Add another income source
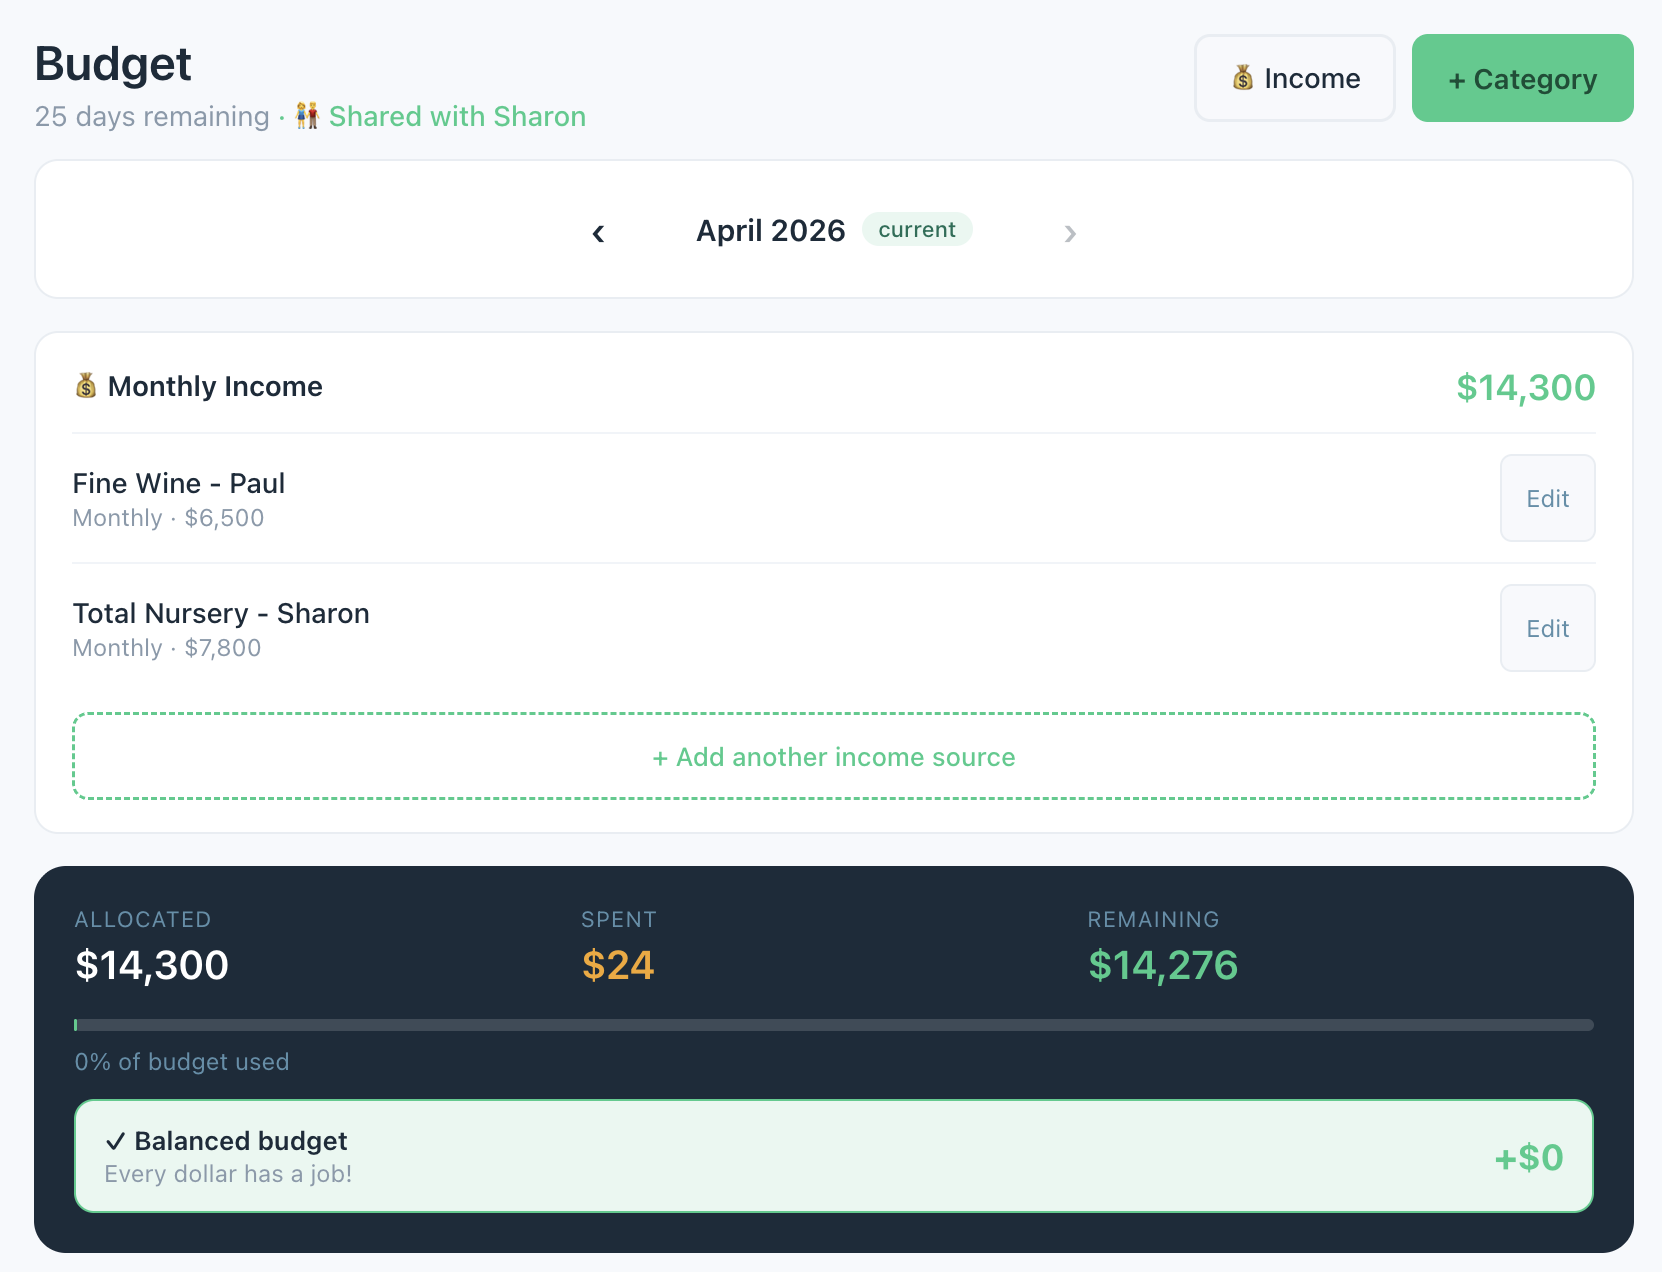 [833, 756]
